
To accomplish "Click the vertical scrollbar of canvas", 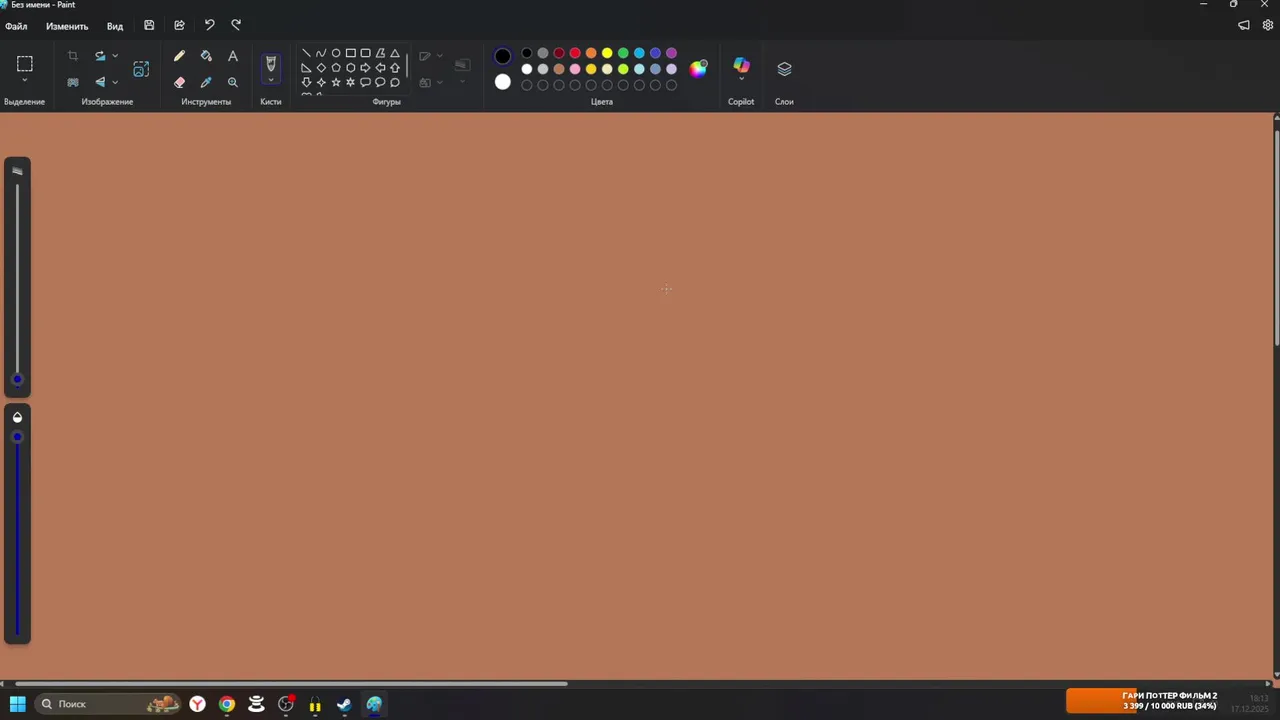I will [1276, 236].
